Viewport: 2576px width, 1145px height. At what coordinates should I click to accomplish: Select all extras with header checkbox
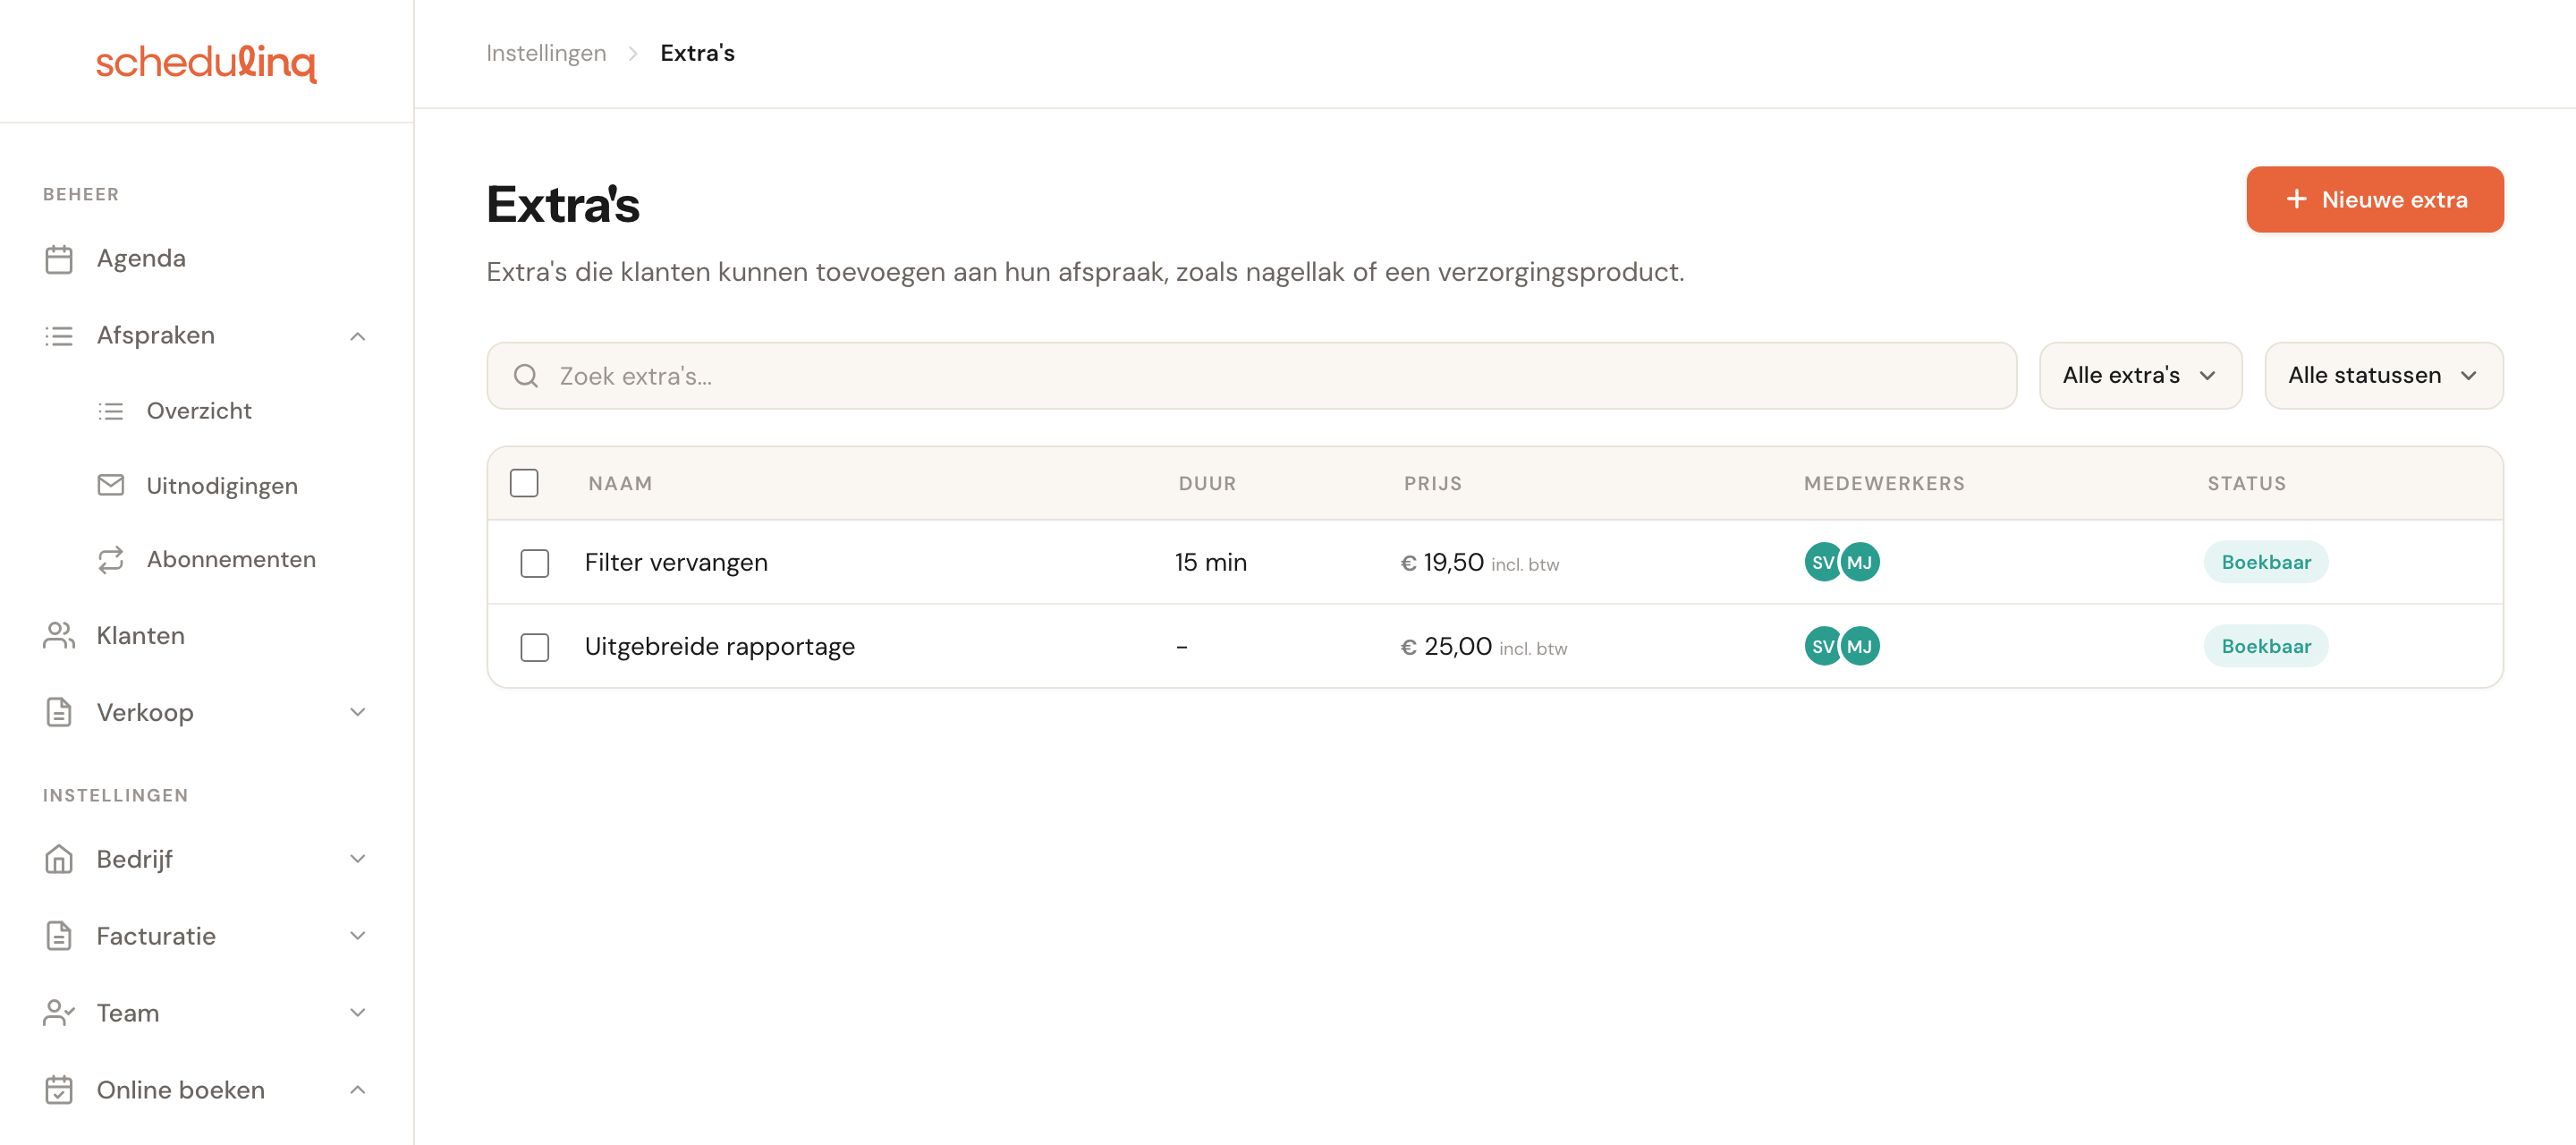524,483
